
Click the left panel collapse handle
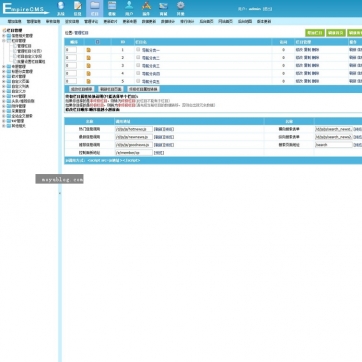point(60,193)
